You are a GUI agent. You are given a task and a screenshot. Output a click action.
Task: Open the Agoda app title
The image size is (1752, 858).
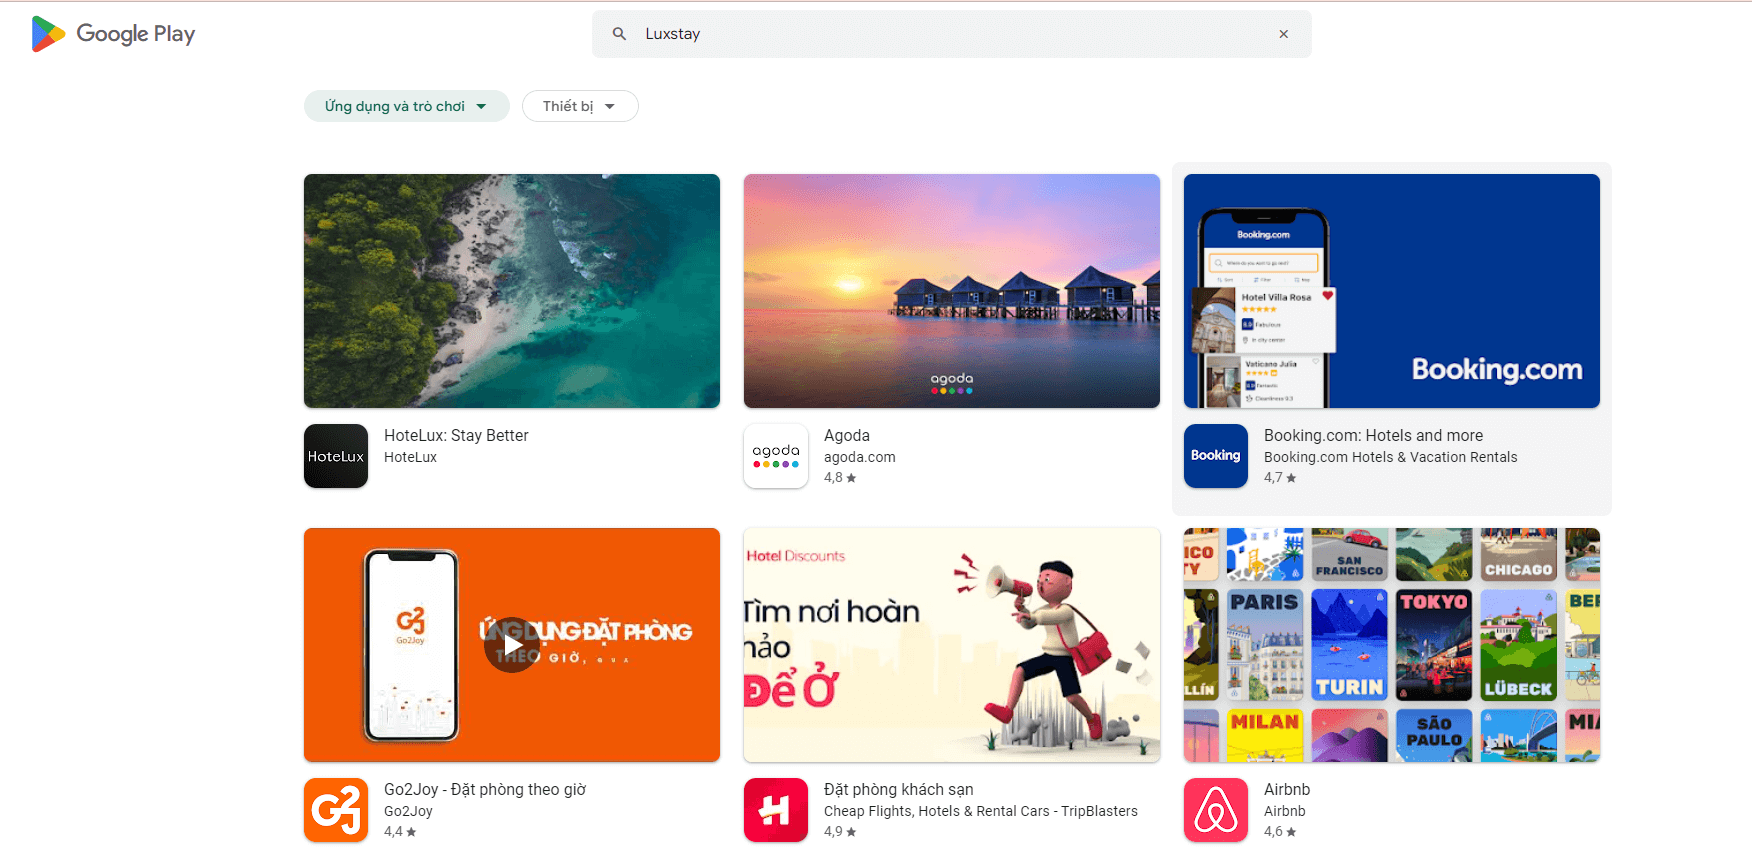847,435
